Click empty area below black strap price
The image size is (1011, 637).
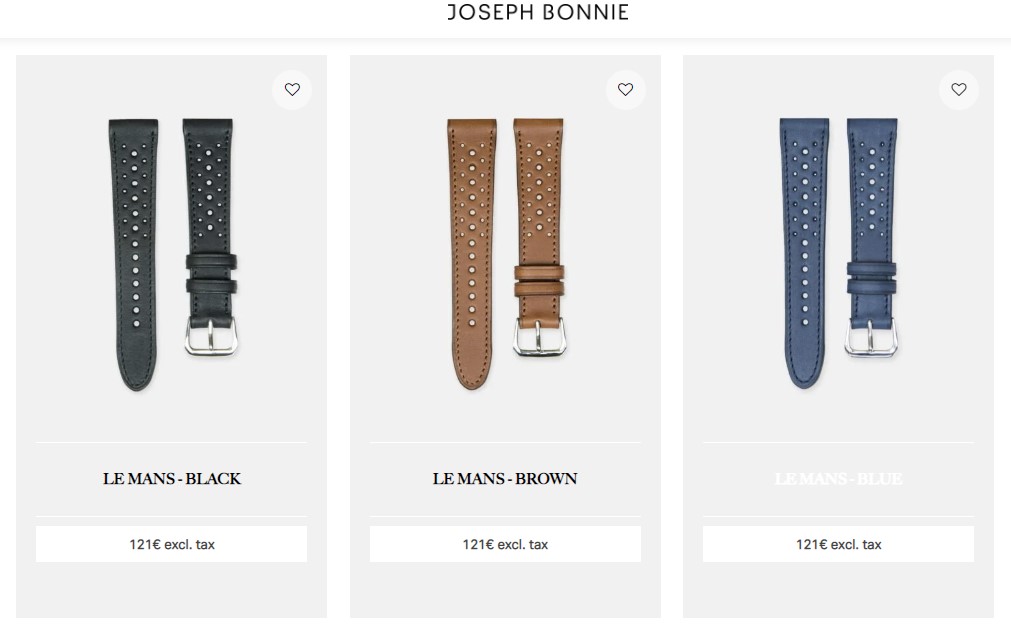[172, 589]
